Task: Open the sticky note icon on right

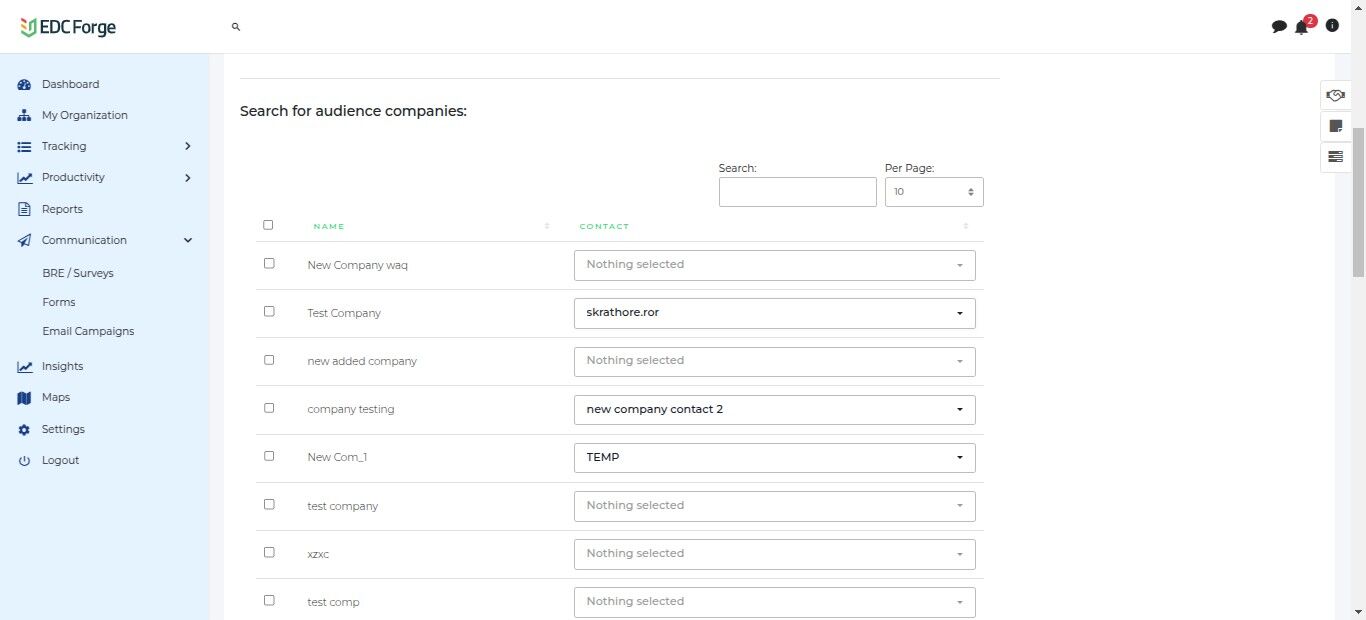Action: coord(1335,126)
